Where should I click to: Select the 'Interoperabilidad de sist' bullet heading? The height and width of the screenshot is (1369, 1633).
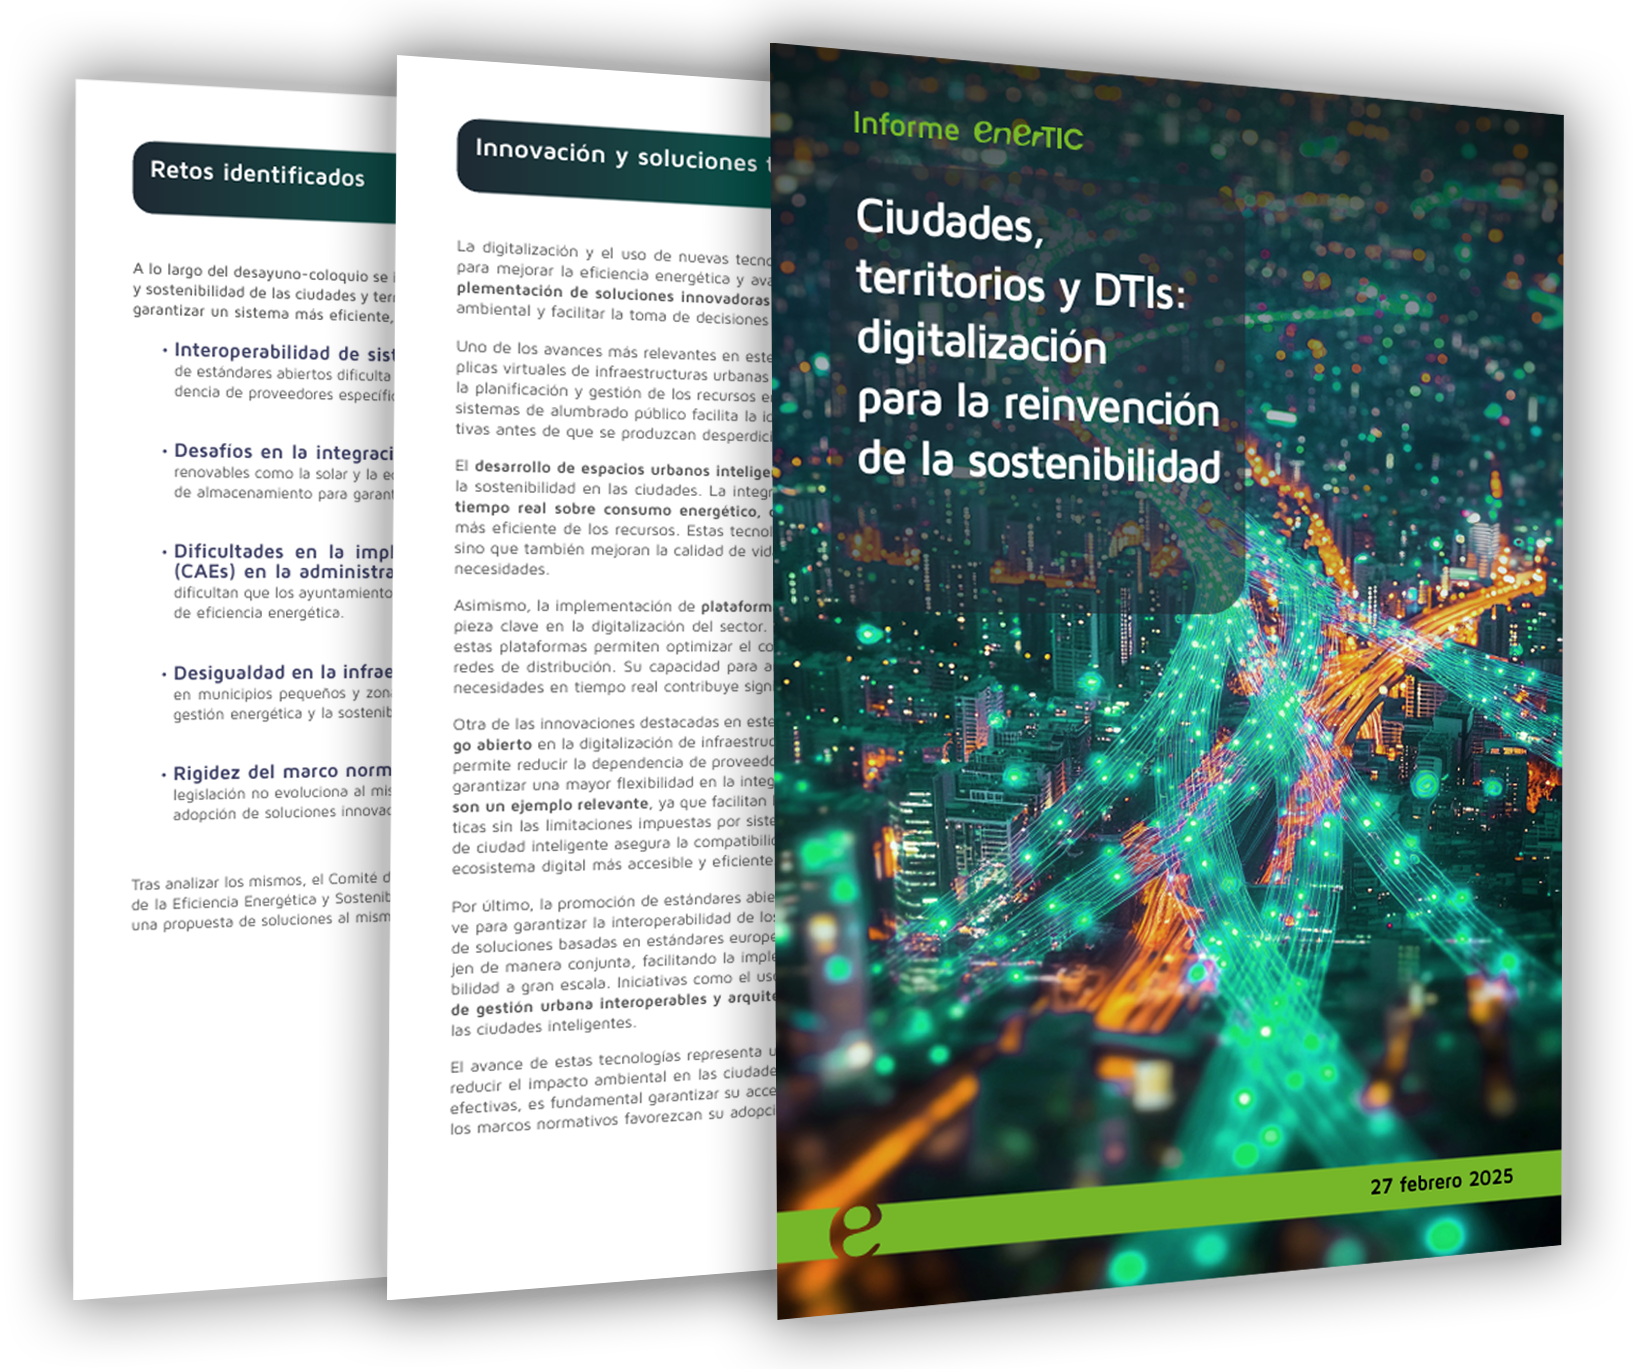(284, 352)
